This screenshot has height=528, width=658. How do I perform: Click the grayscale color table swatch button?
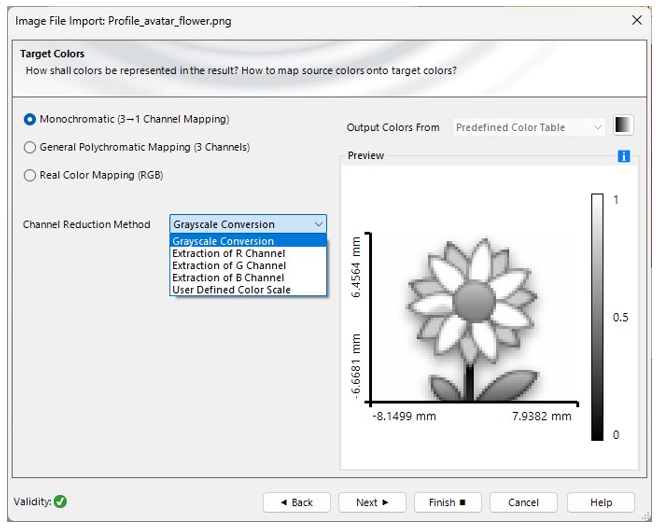click(x=623, y=125)
